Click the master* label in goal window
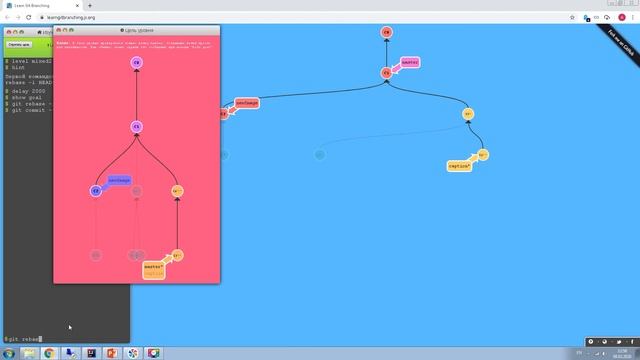 (153, 267)
